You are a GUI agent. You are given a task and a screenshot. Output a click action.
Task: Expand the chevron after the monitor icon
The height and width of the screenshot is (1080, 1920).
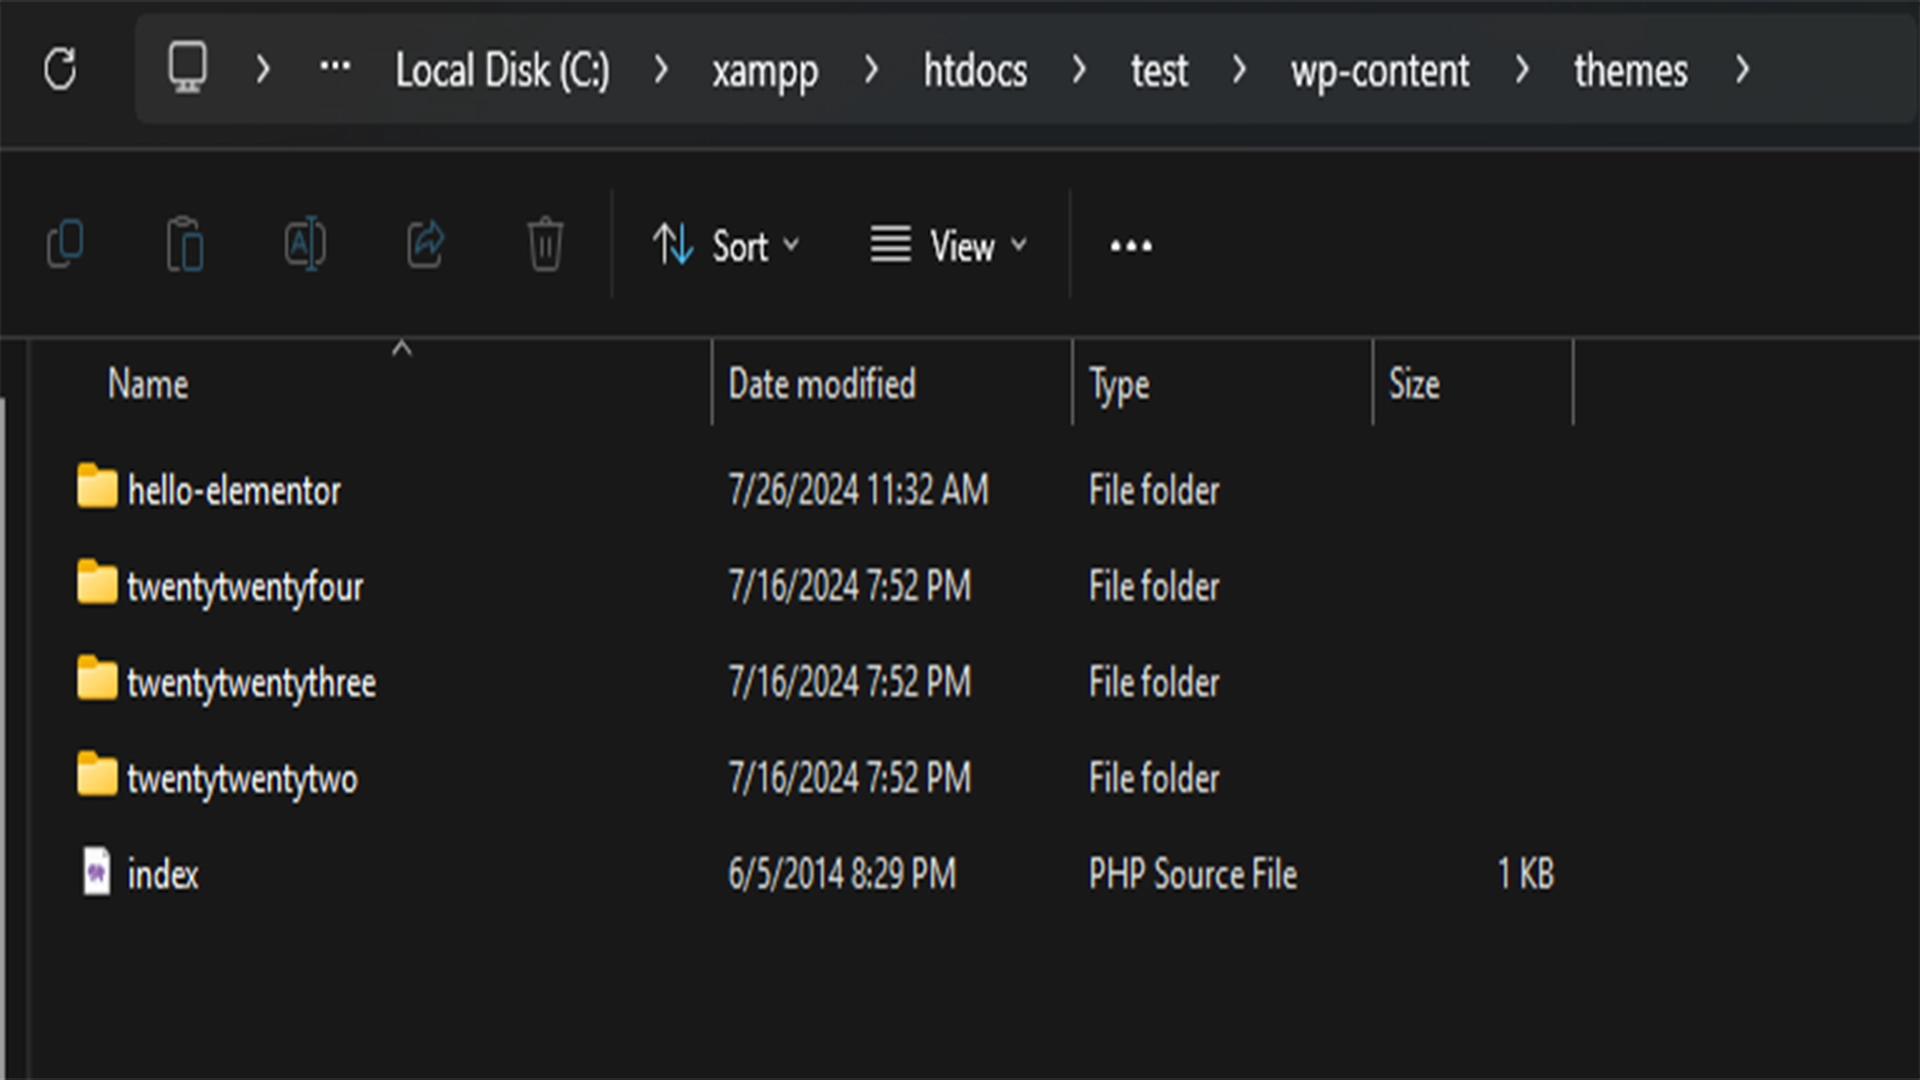point(263,69)
